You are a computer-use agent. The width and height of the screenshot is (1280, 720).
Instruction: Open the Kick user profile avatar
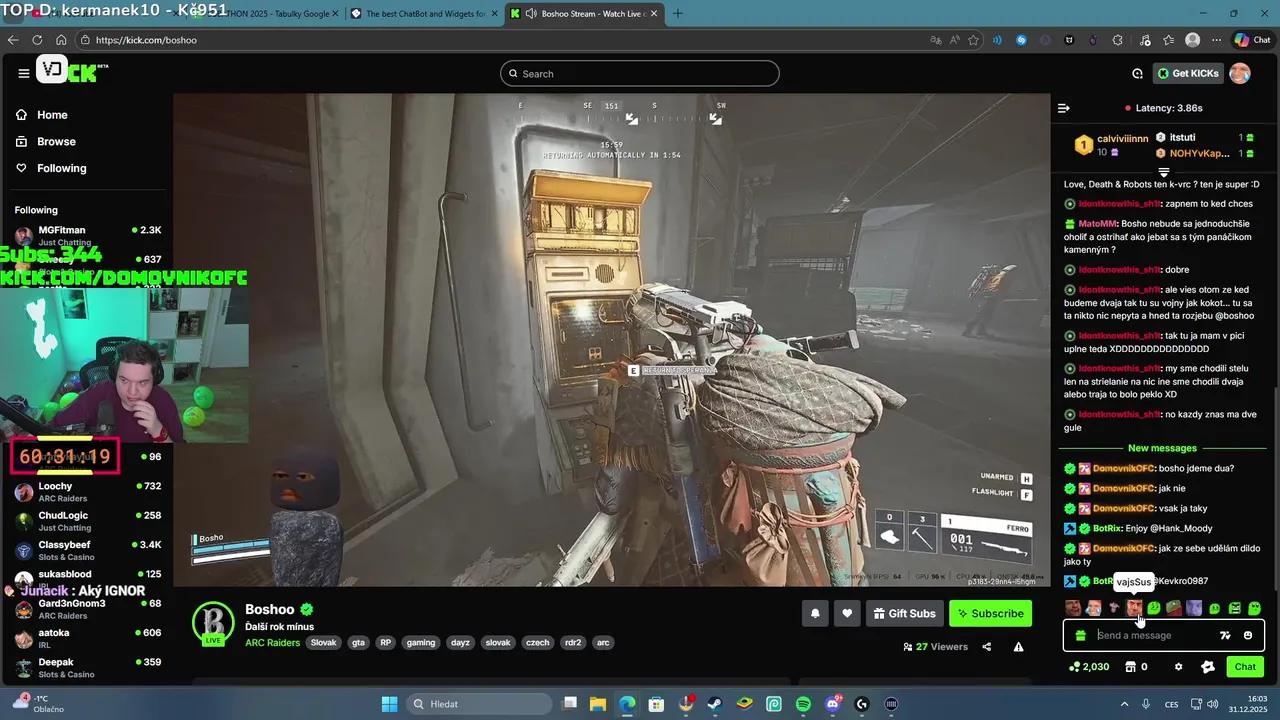point(1240,73)
